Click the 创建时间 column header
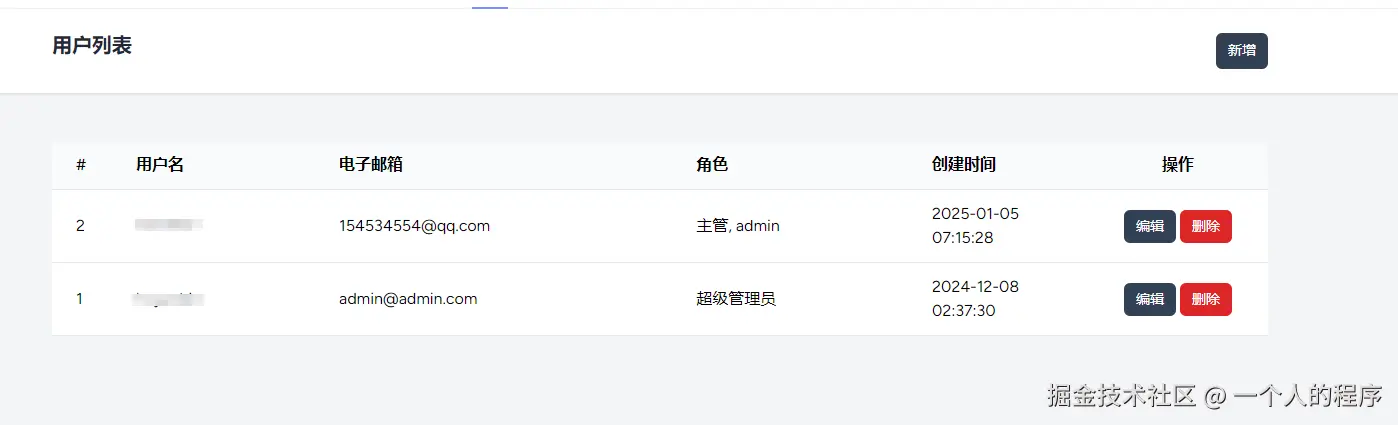The image size is (1398, 425). 963,165
